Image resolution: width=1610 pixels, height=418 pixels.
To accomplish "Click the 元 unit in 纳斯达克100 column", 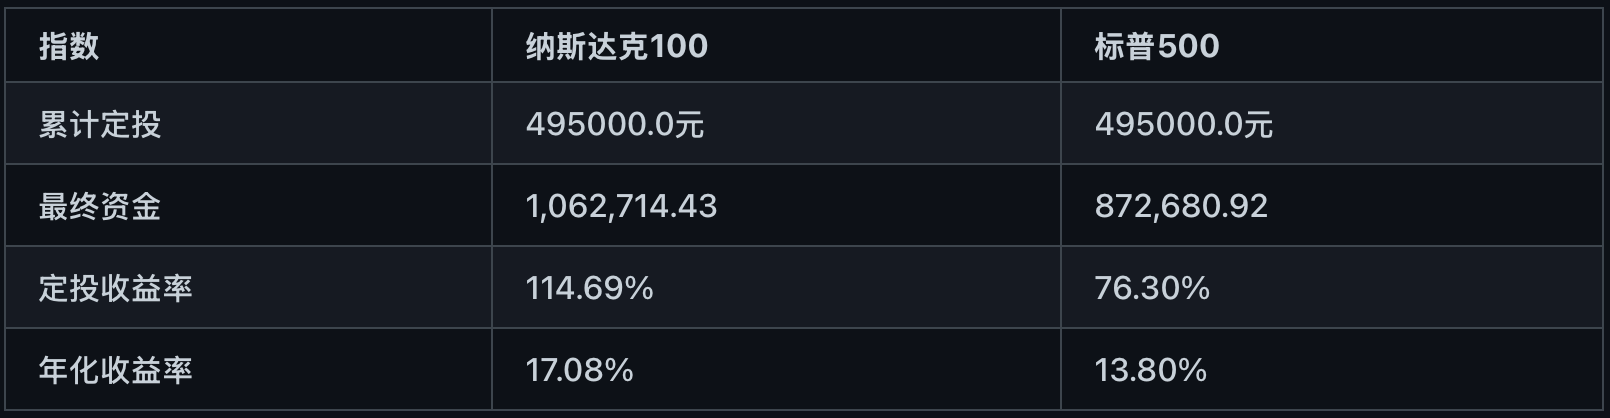I will tap(690, 125).
